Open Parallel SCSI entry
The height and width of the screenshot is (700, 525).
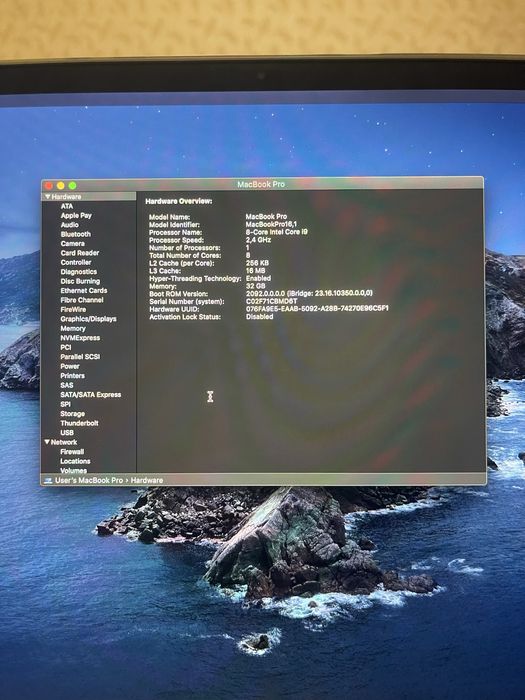pyautogui.click(x=80, y=357)
